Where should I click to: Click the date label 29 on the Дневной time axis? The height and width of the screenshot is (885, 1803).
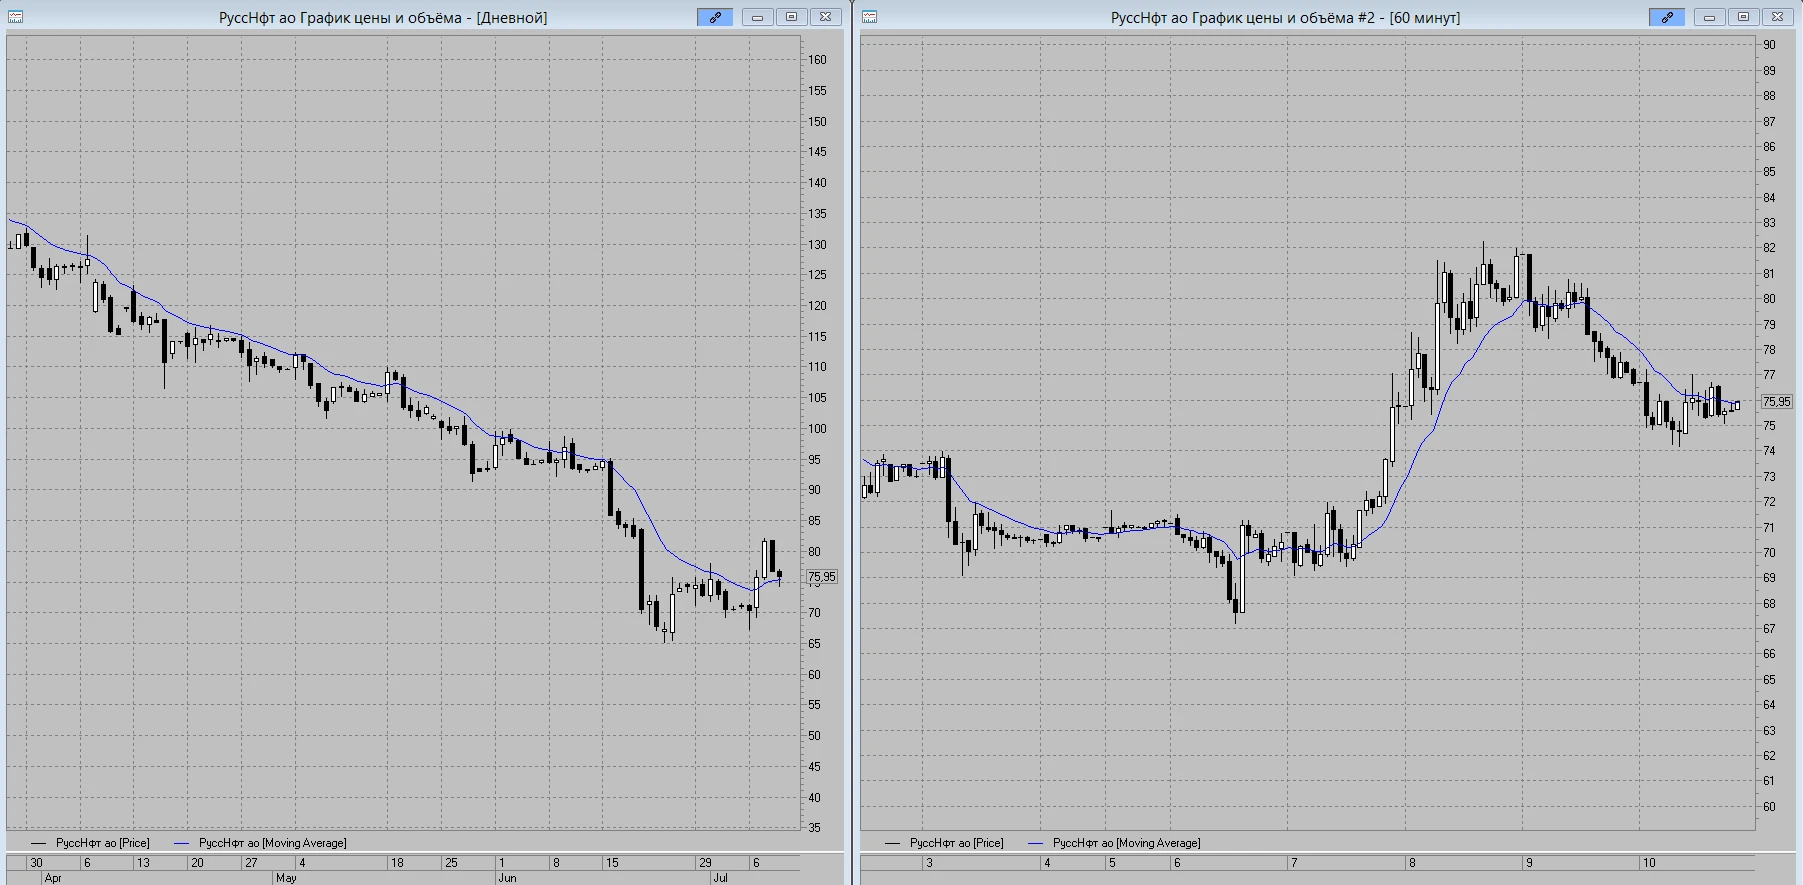pos(705,863)
